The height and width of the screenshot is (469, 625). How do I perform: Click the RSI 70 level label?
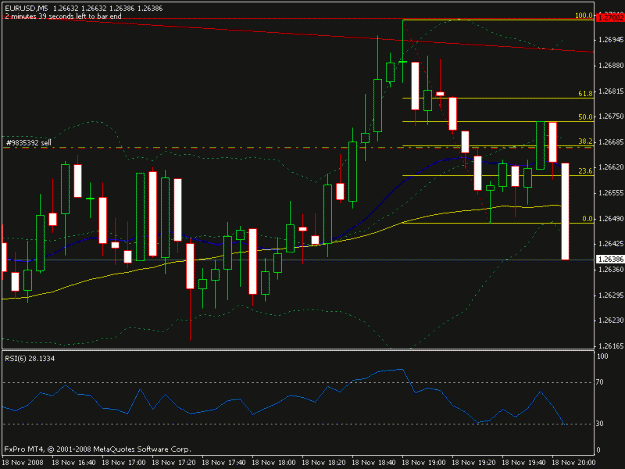pyautogui.click(x=599, y=382)
